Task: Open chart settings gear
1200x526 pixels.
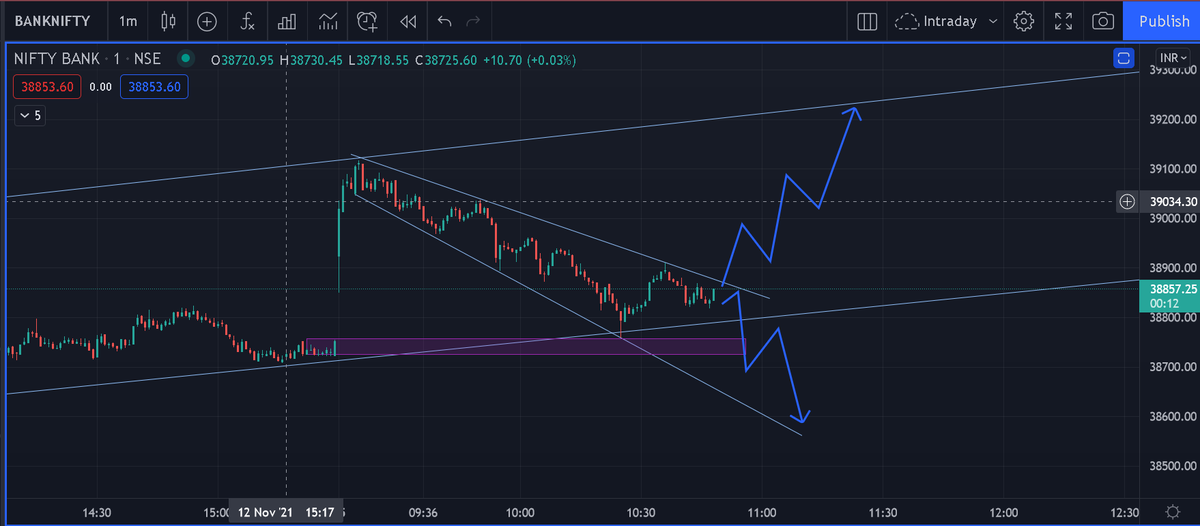Action: tap(1024, 20)
